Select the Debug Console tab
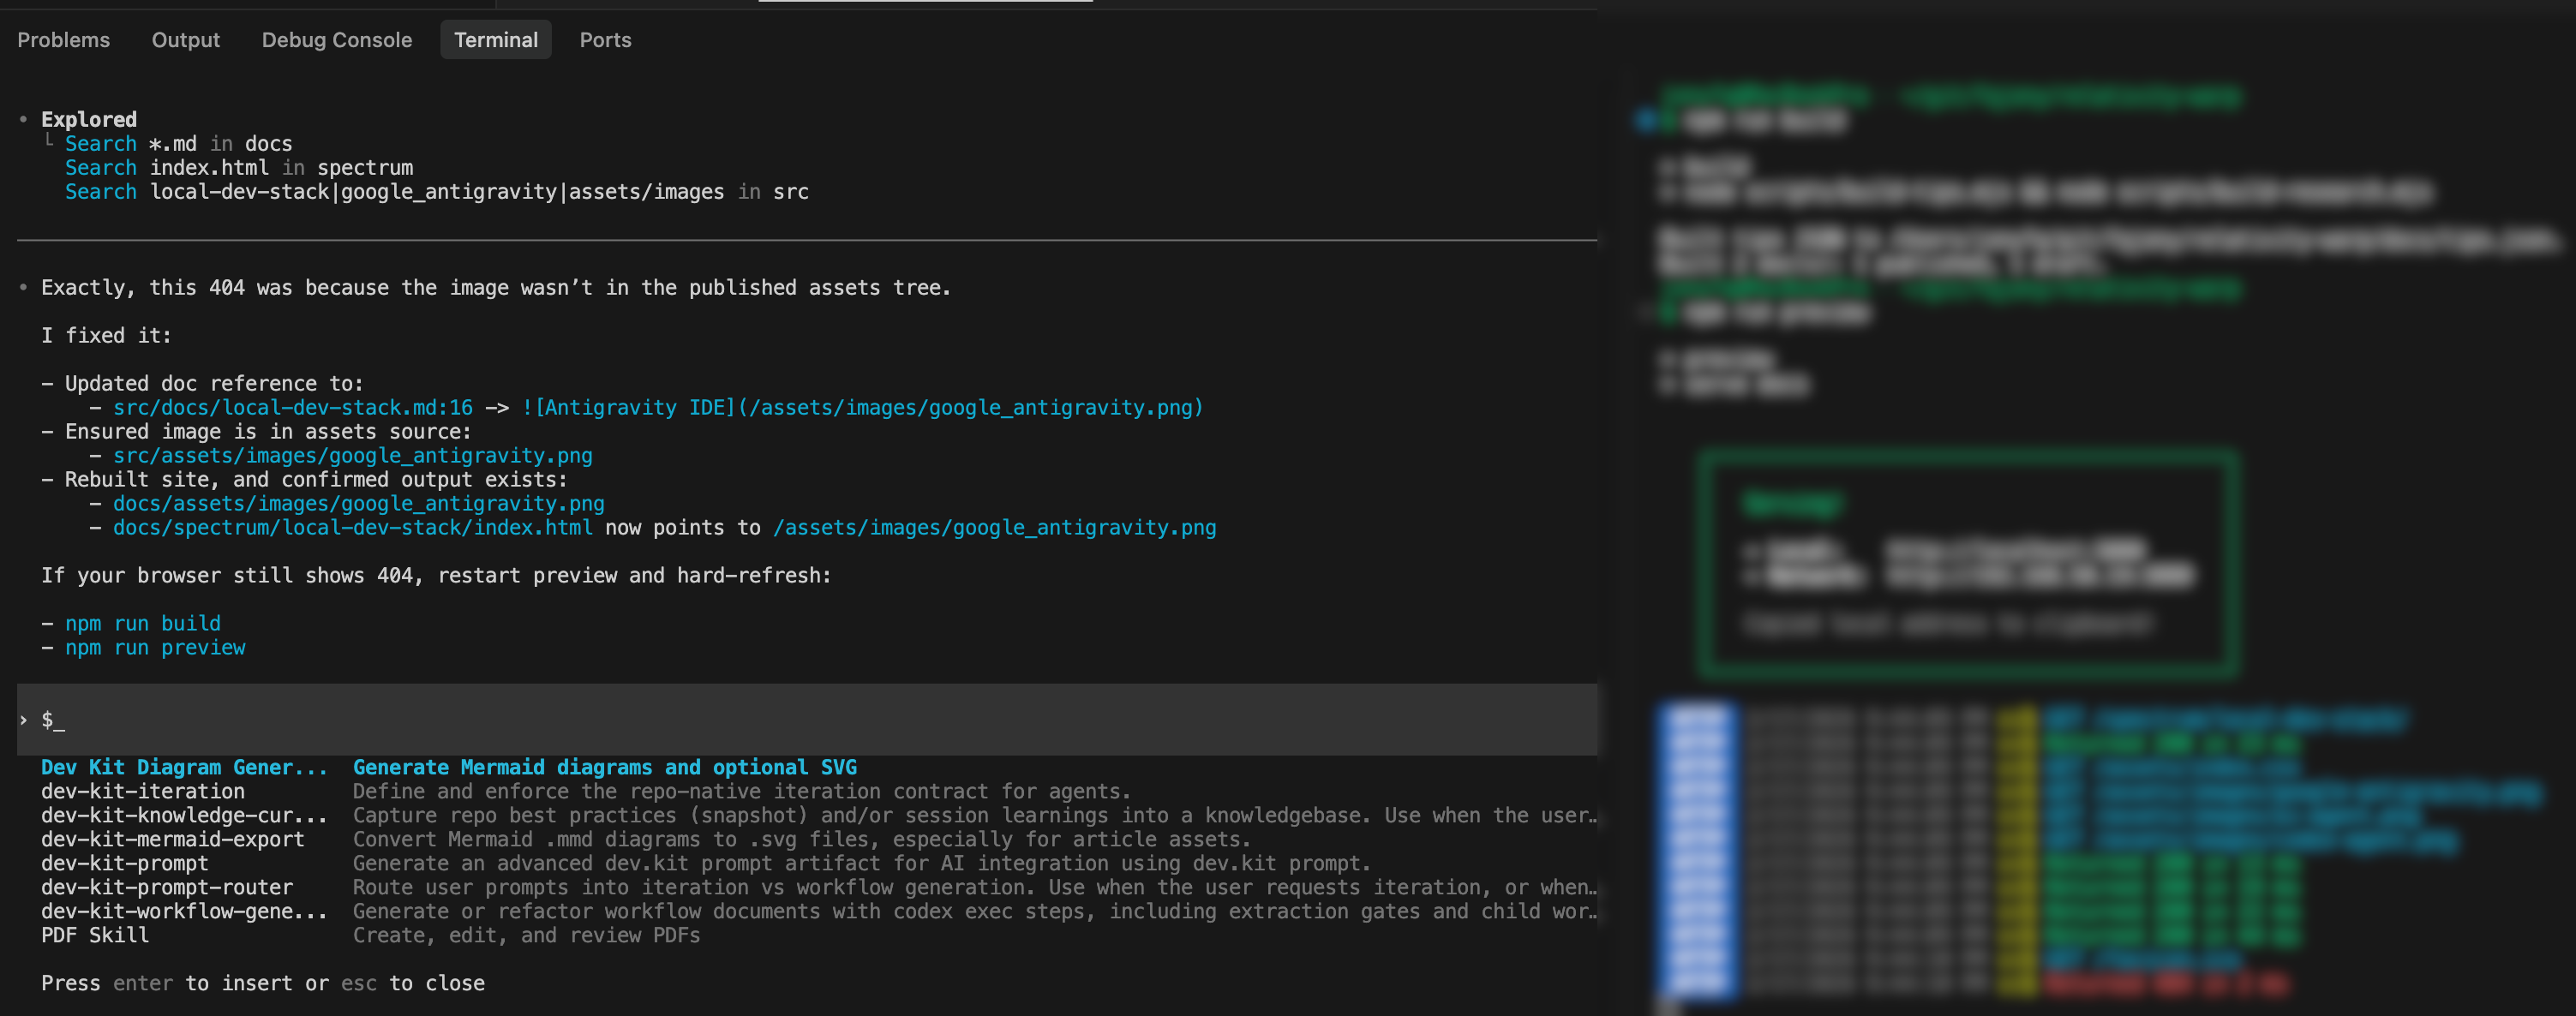This screenshot has width=2576, height=1016. coord(336,40)
